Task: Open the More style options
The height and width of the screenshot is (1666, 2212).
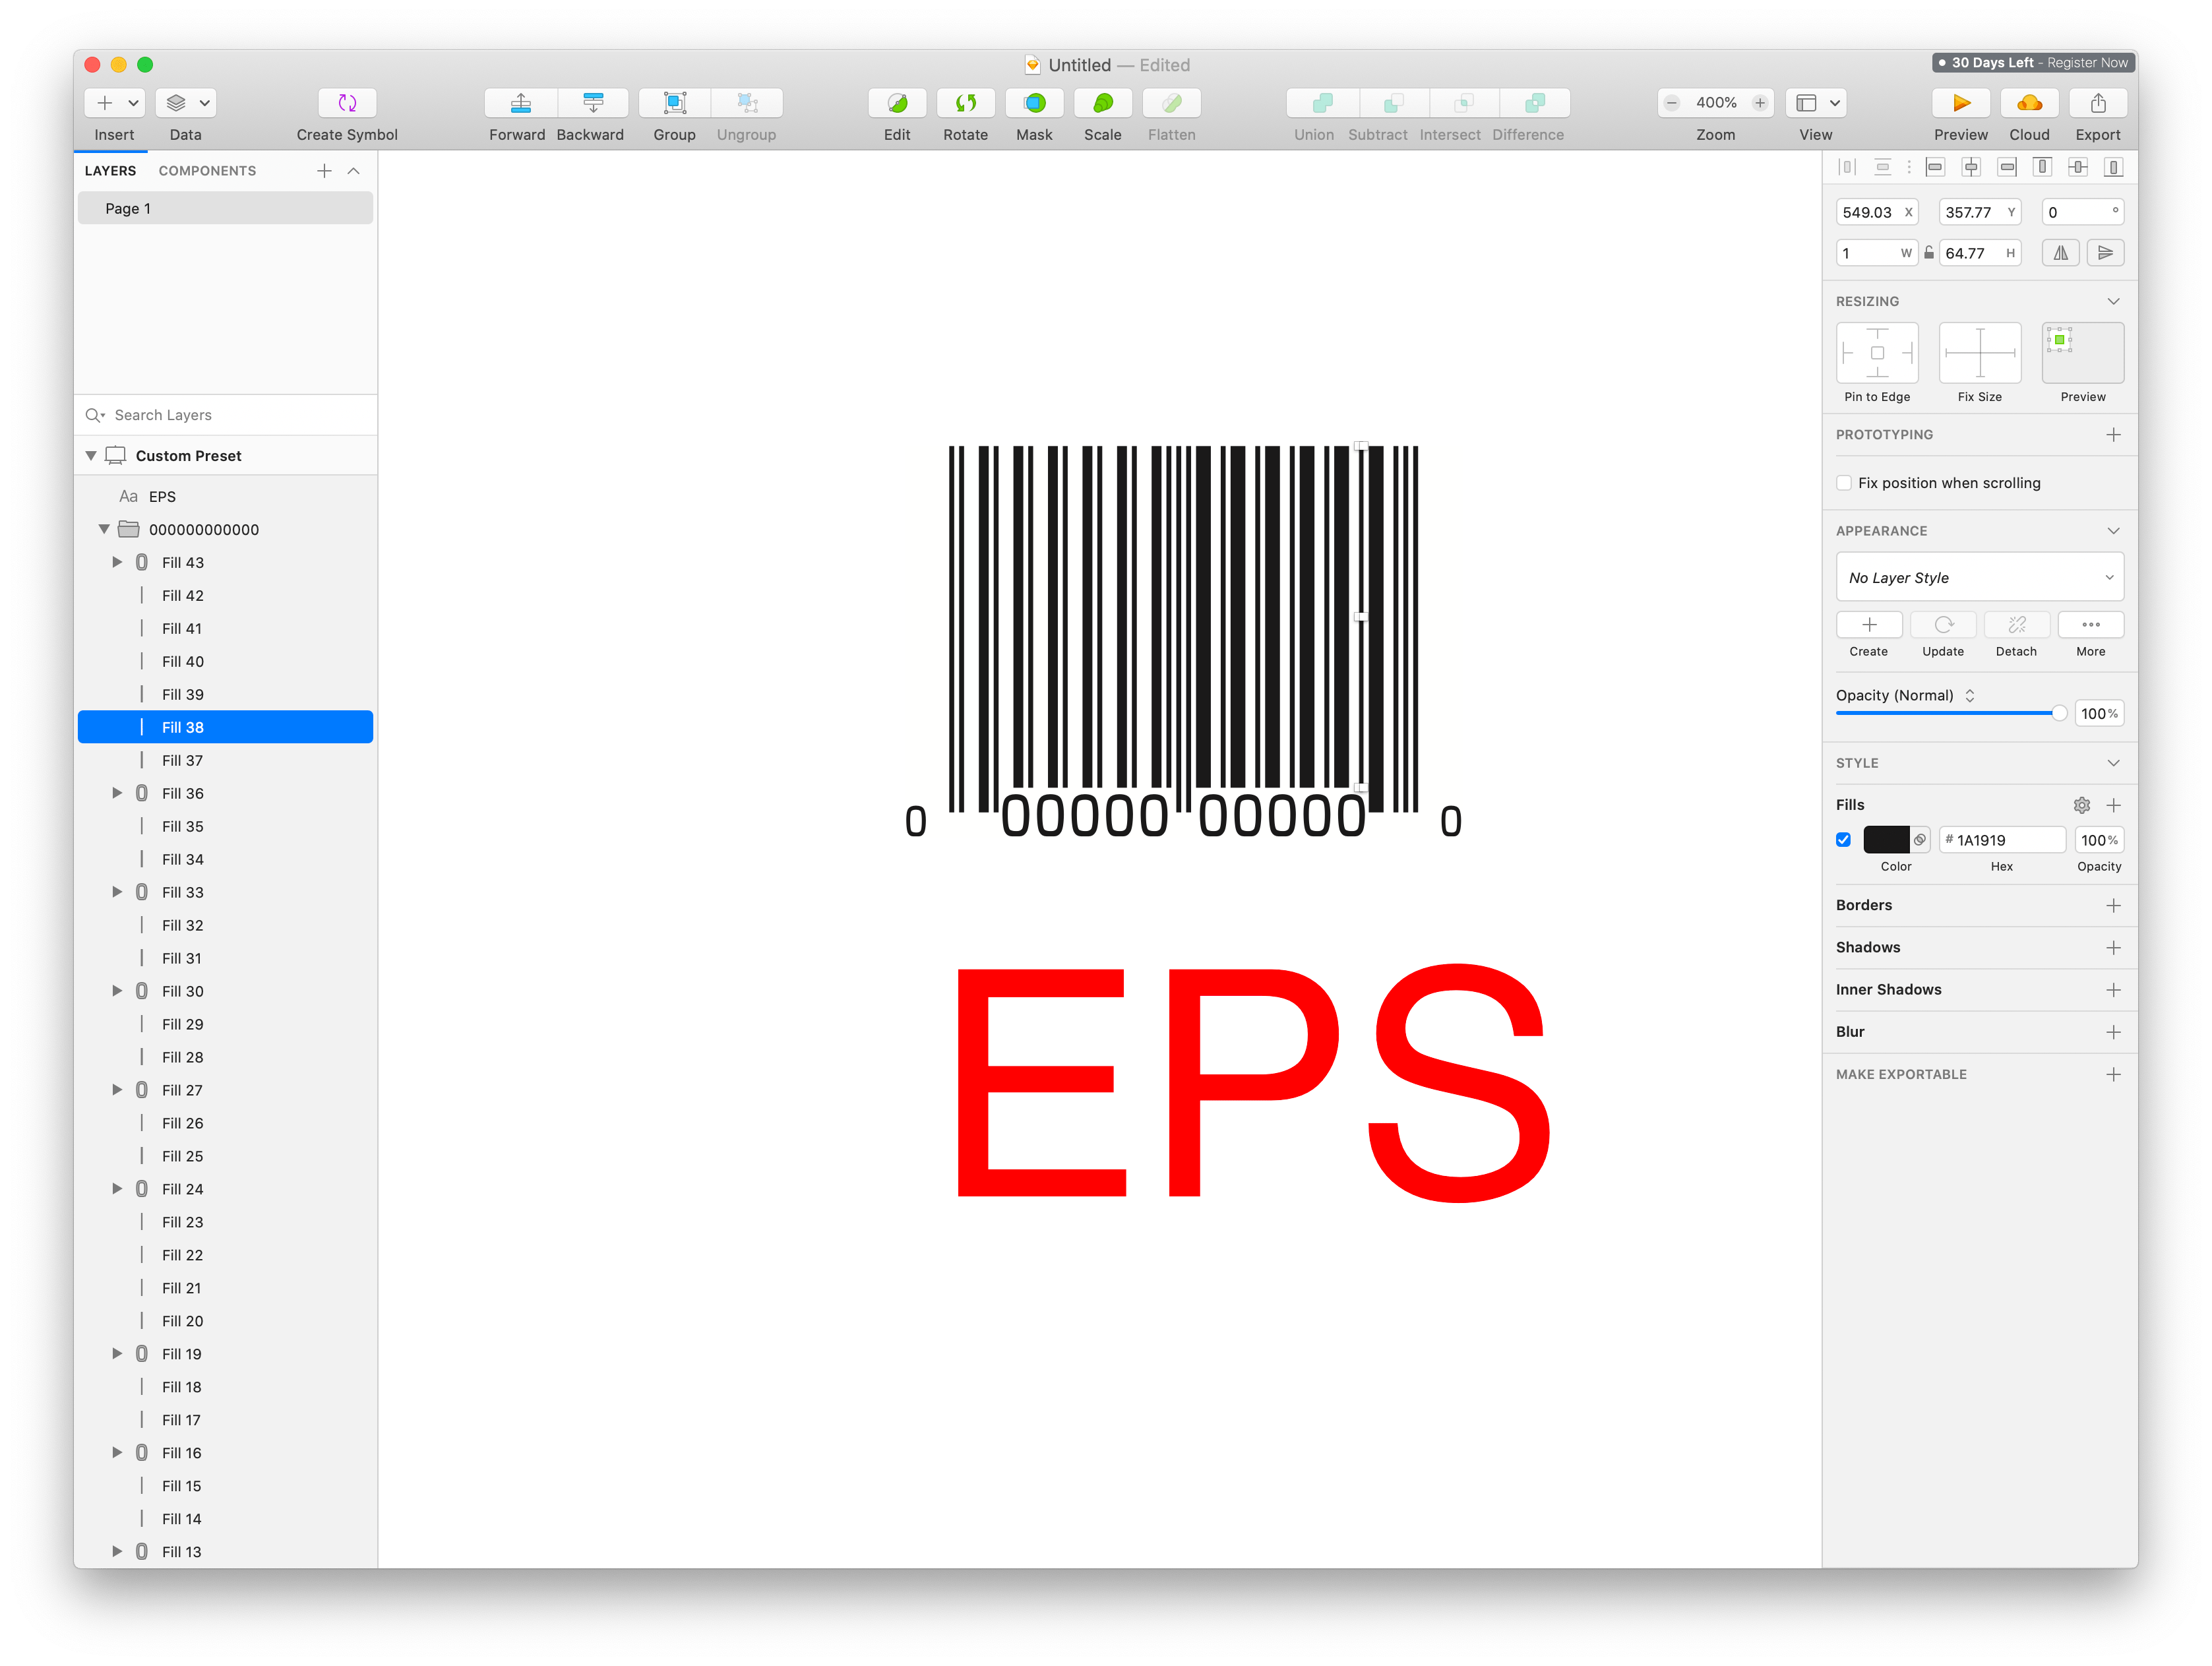Action: 2091,625
